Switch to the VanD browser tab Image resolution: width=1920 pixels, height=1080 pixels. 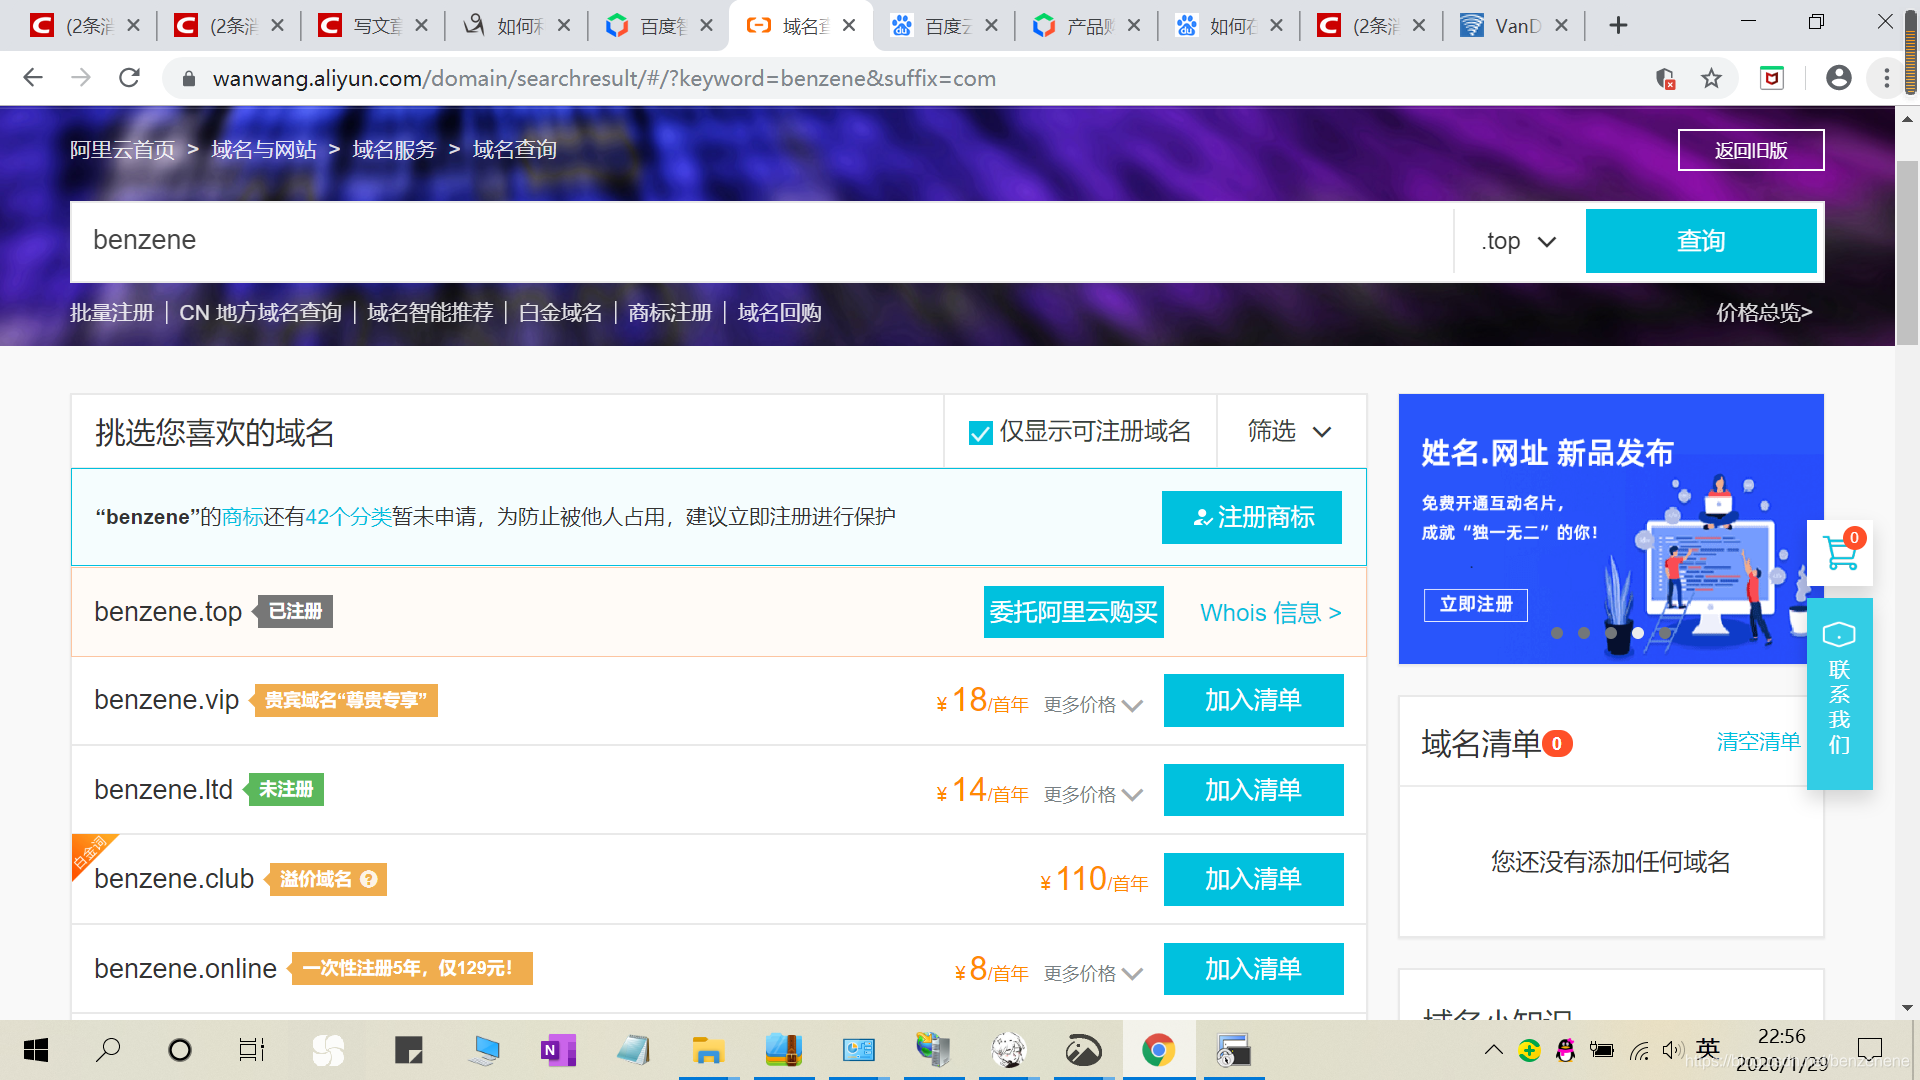point(1510,25)
